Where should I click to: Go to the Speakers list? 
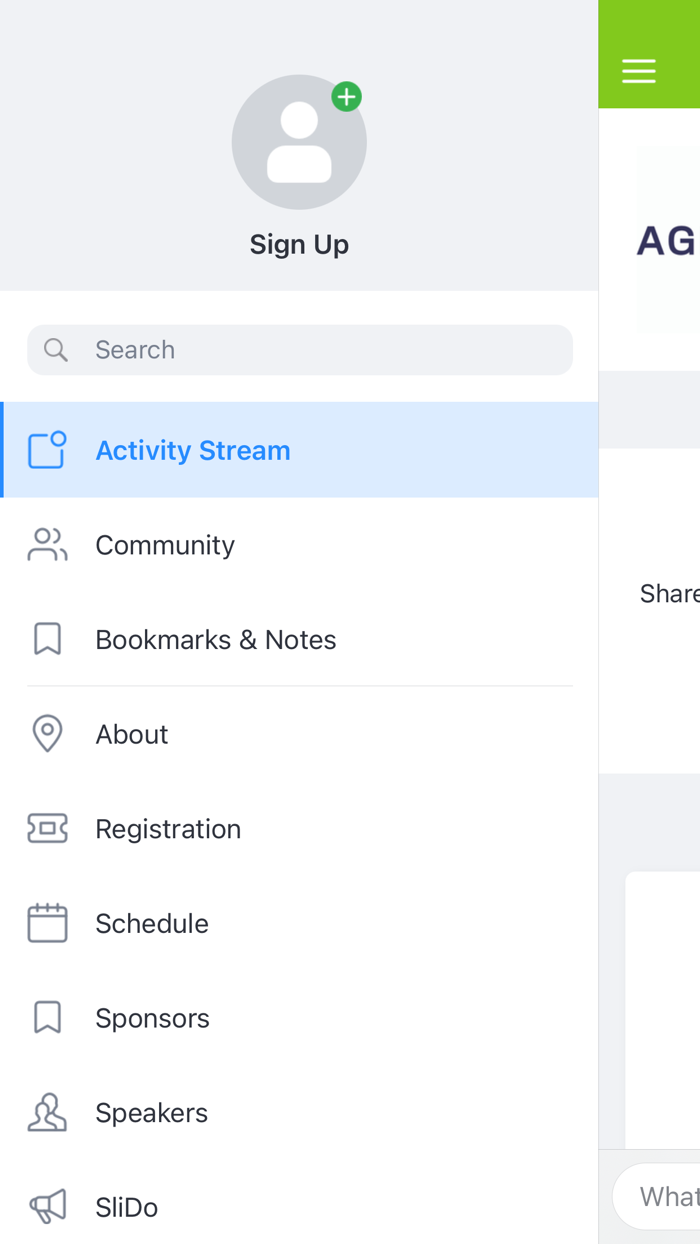(151, 1112)
